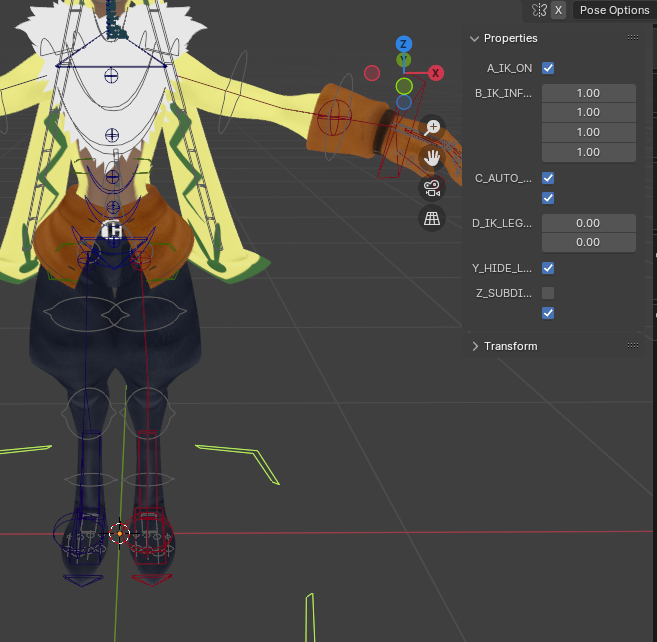Click the blue Z axis on gizmo
Screen dimensions: 657x642
[x=404, y=44]
